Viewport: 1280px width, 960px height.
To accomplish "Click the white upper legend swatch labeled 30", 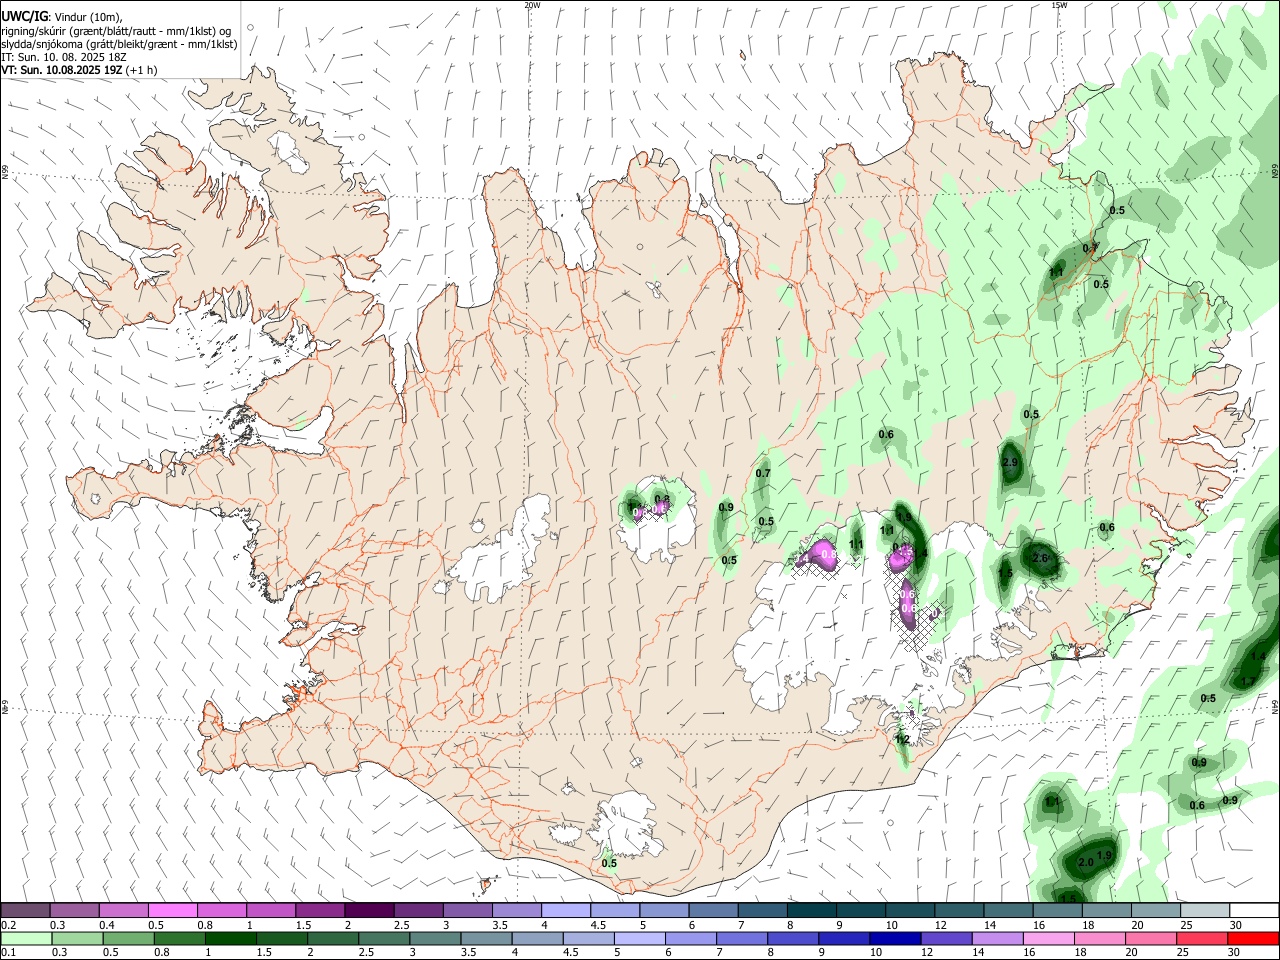I will (x=1253, y=910).
